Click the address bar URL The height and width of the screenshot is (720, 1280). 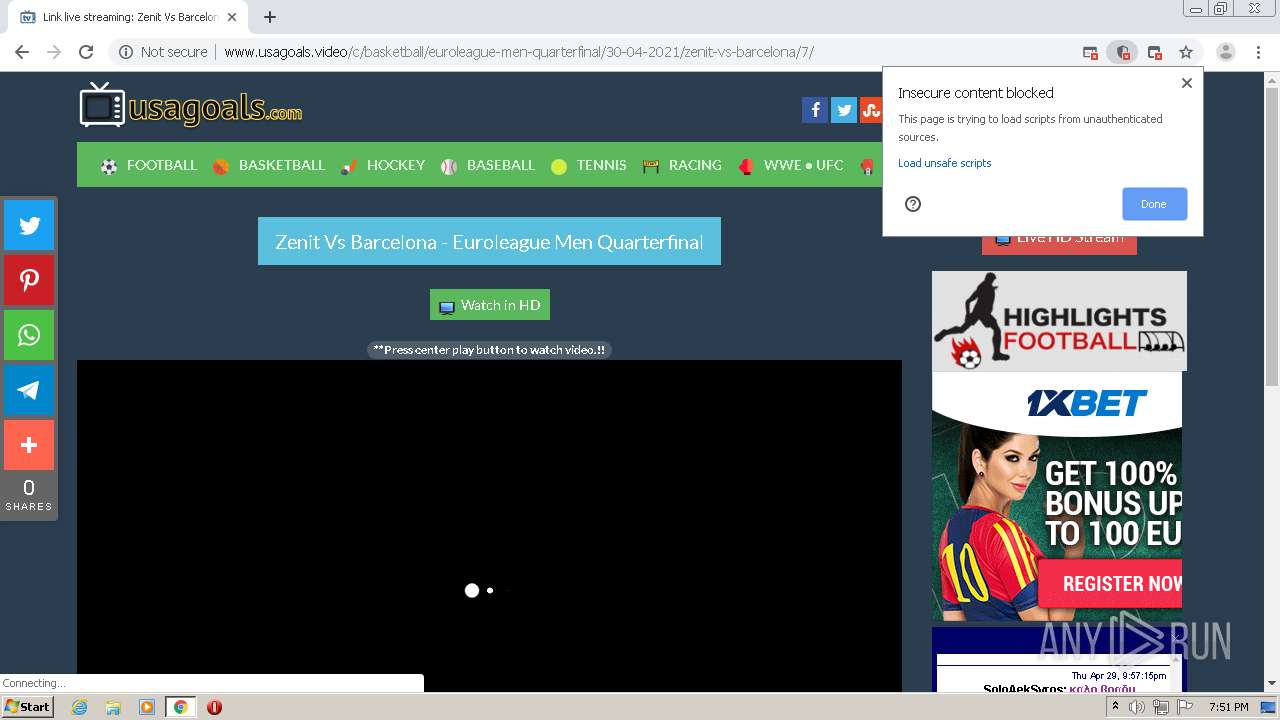tap(518, 52)
